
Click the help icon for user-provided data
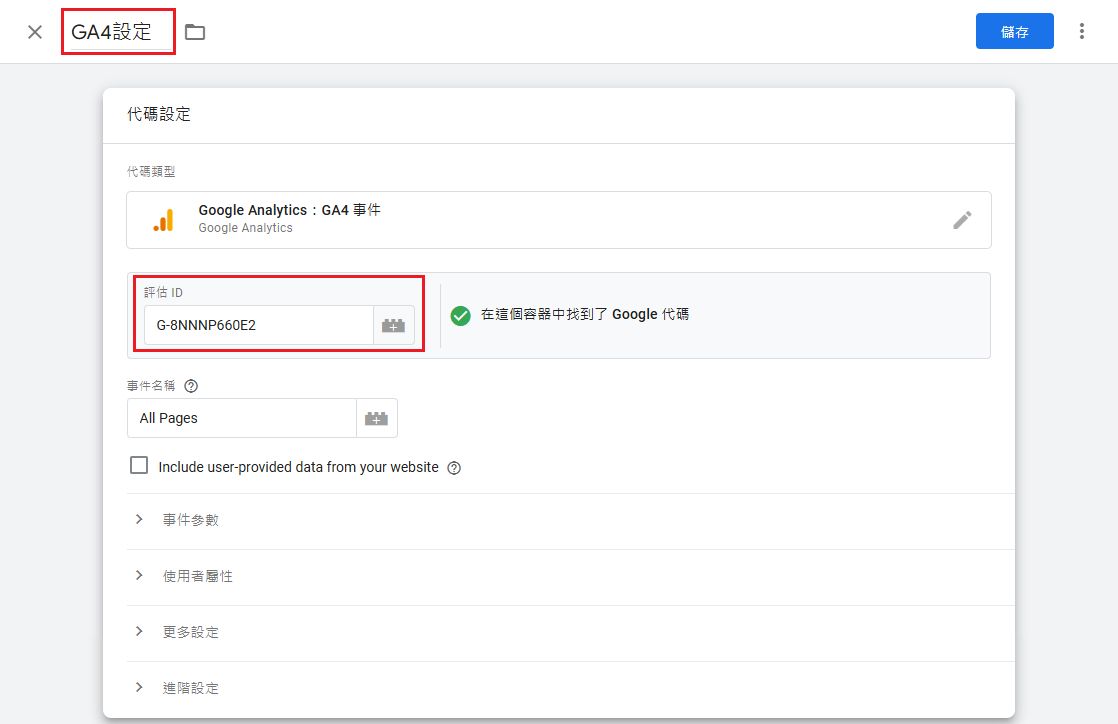(x=453, y=467)
